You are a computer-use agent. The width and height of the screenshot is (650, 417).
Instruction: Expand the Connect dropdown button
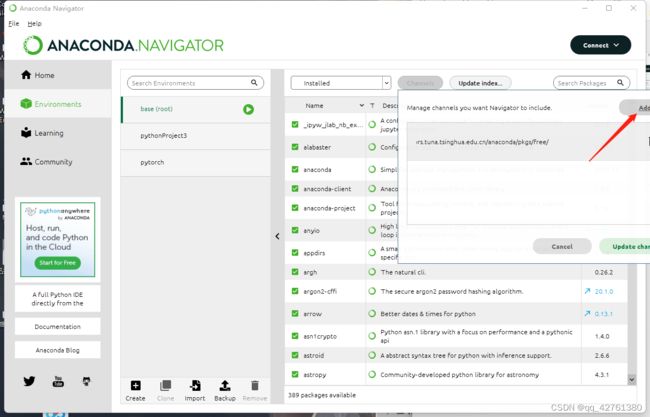(x=601, y=45)
